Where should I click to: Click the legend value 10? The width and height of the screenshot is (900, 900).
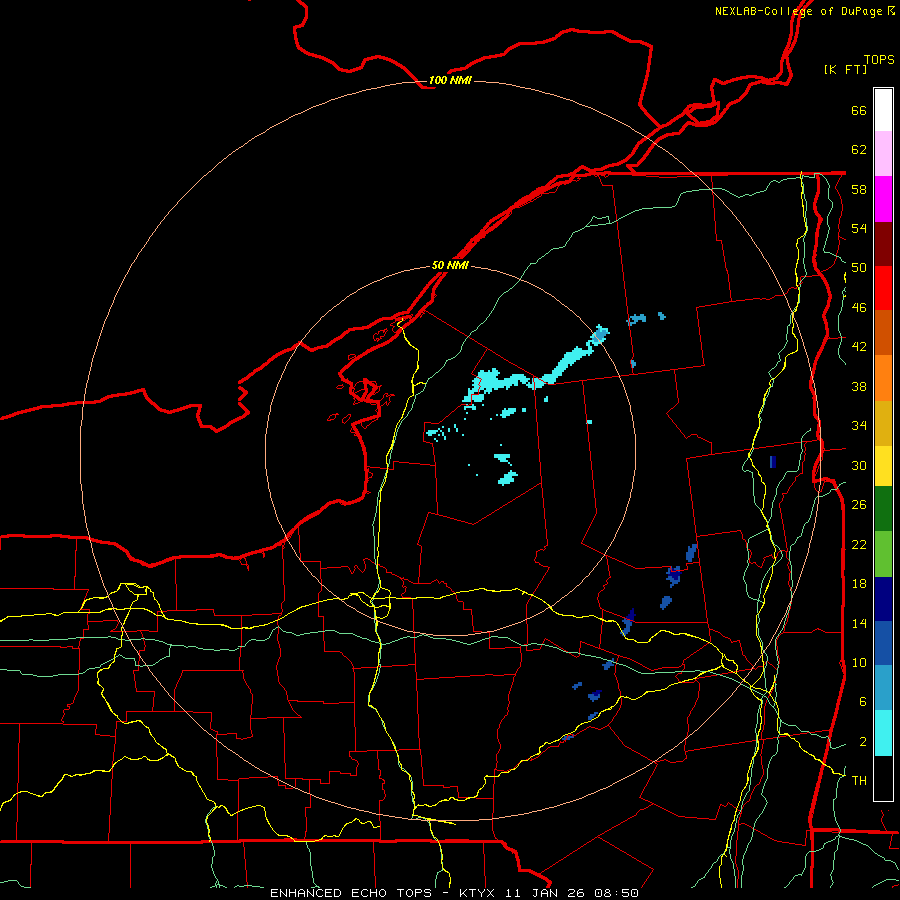(859, 662)
